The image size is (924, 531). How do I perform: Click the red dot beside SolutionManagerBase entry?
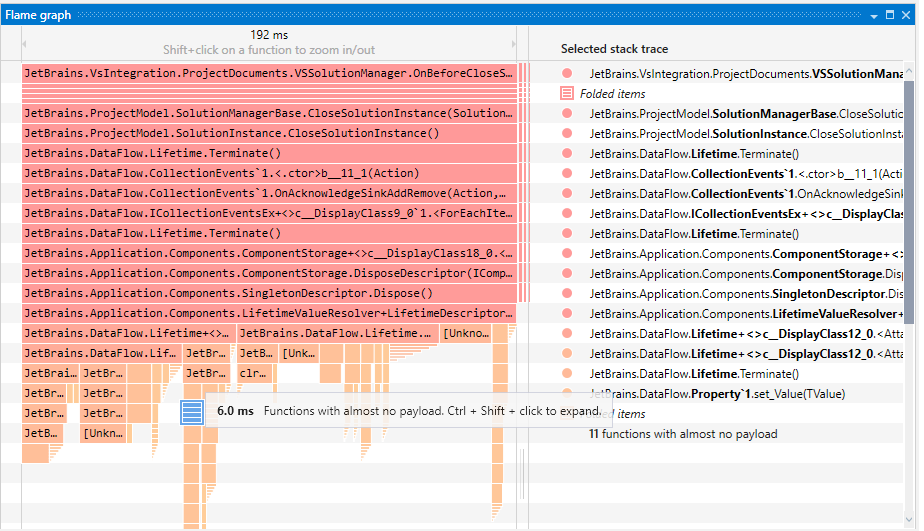pyautogui.click(x=567, y=114)
